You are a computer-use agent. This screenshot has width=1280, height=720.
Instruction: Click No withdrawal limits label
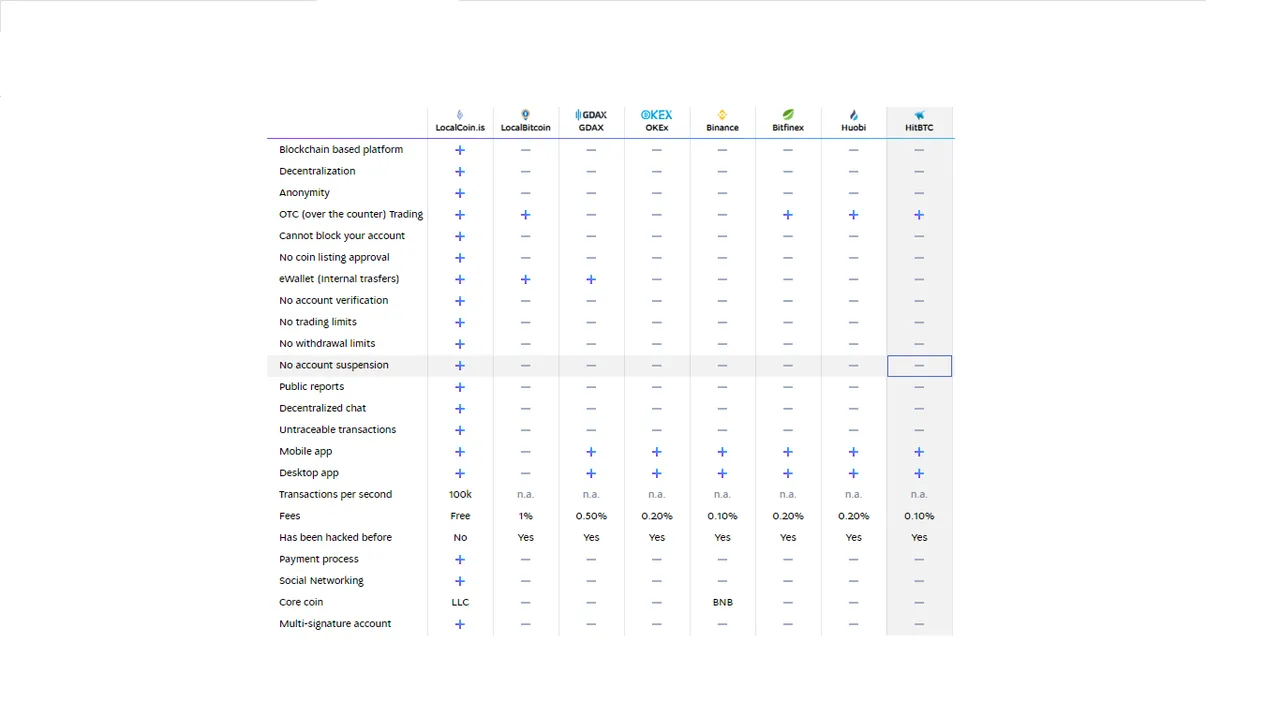[327, 344]
